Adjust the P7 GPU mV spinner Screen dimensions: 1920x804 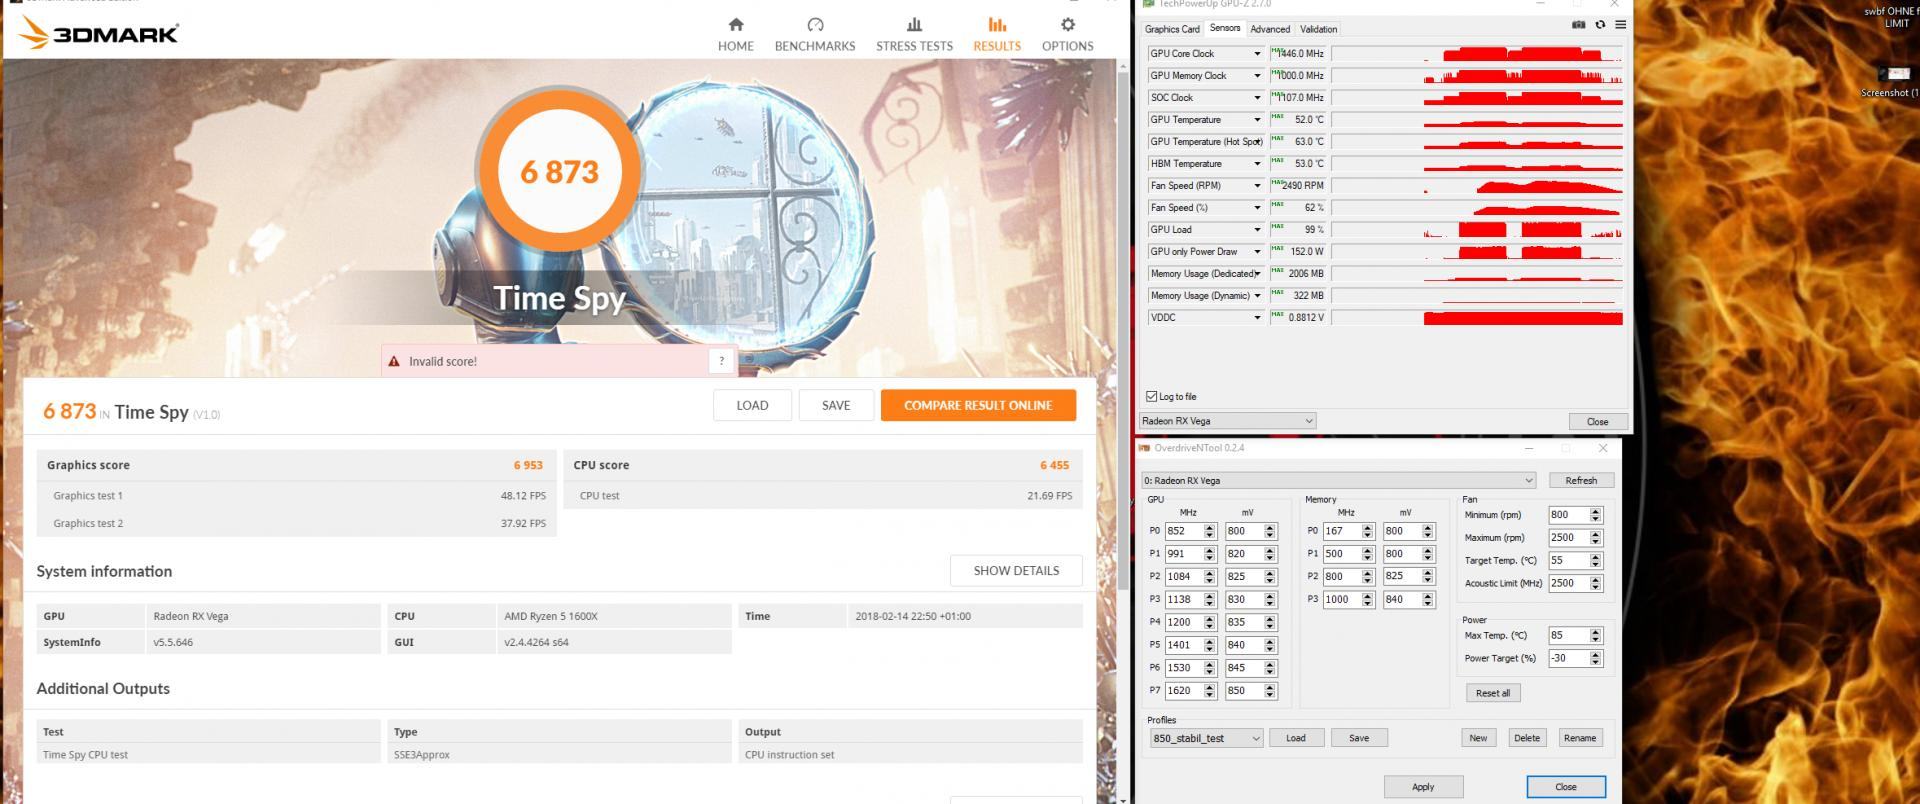(x=1270, y=690)
